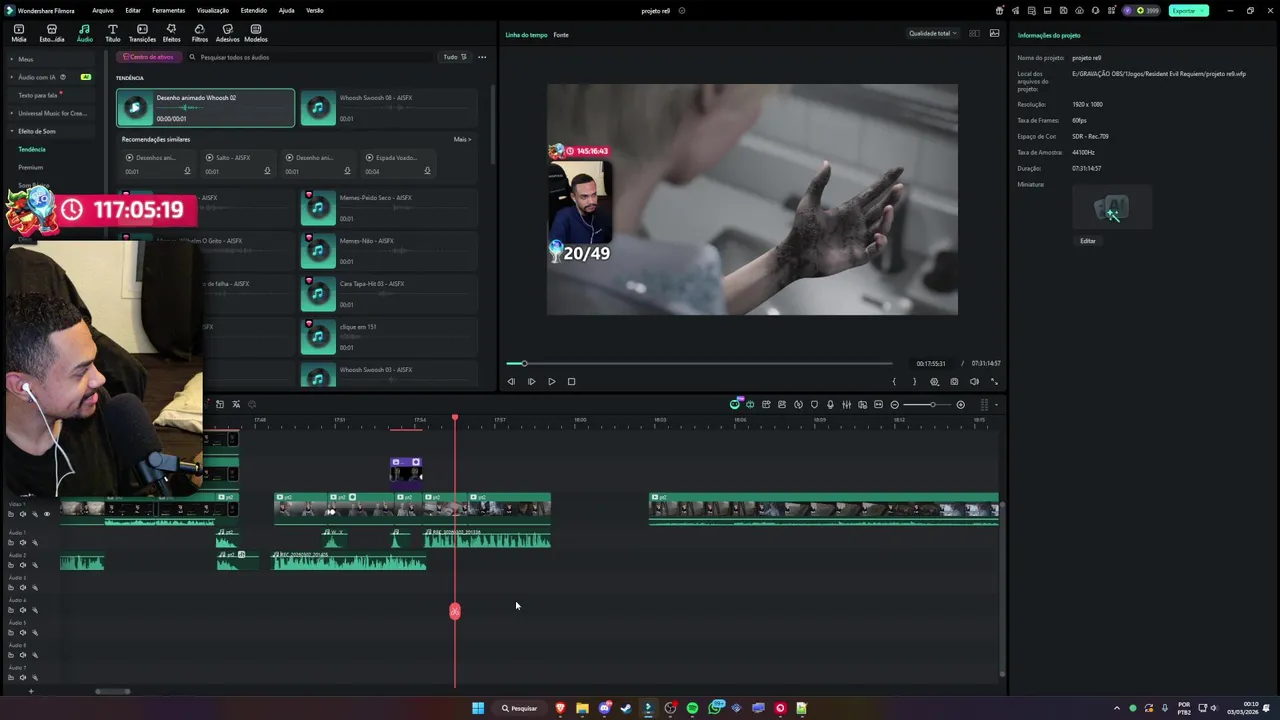Open the Arquivo menu
The width and height of the screenshot is (1280, 720).
point(103,10)
